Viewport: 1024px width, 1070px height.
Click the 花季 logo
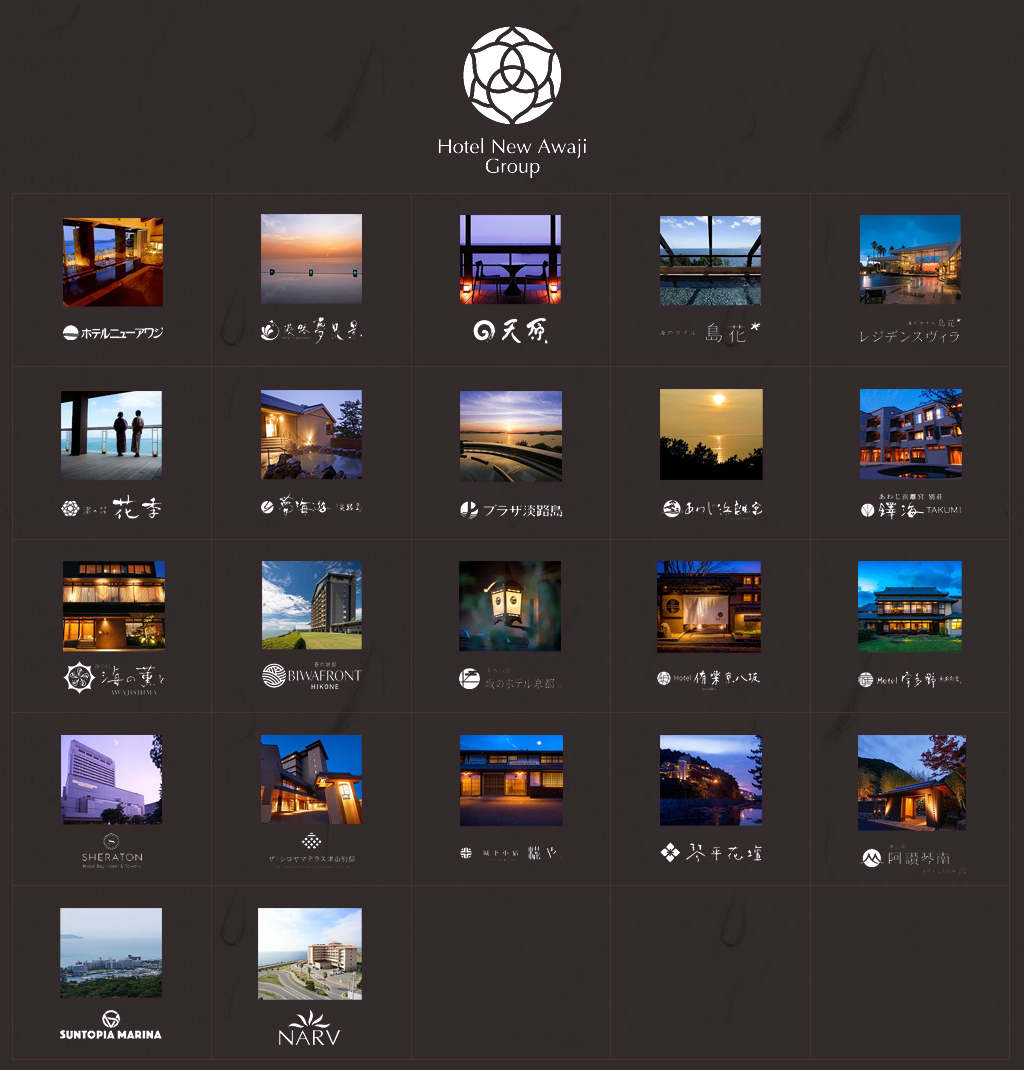point(111,508)
